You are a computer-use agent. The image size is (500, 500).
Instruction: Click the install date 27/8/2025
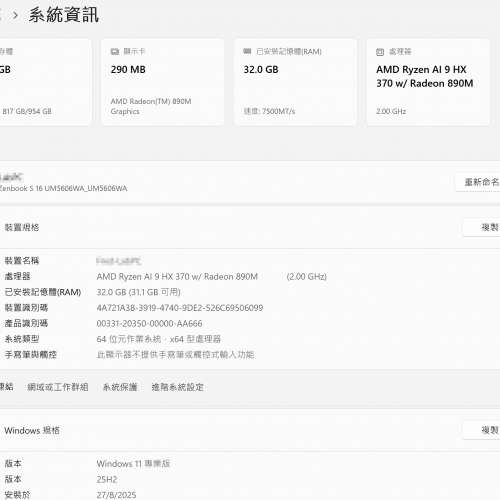pos(116,495)
